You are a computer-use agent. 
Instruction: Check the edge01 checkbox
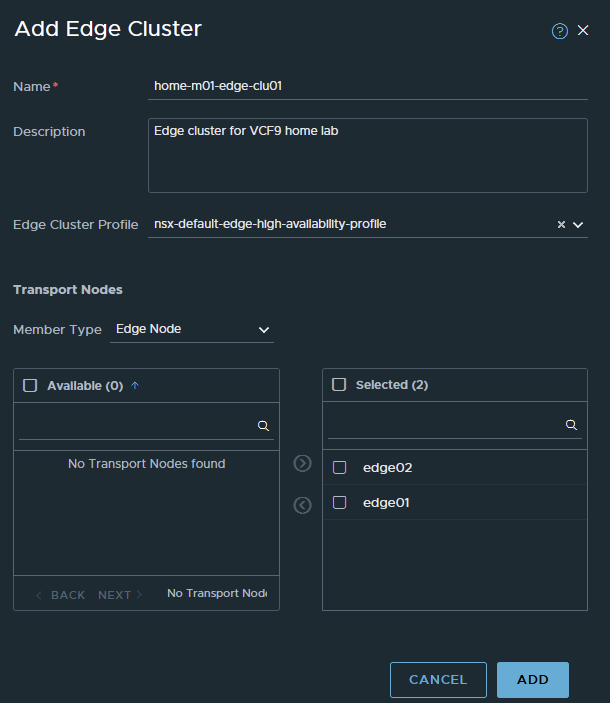pos(340,502)
